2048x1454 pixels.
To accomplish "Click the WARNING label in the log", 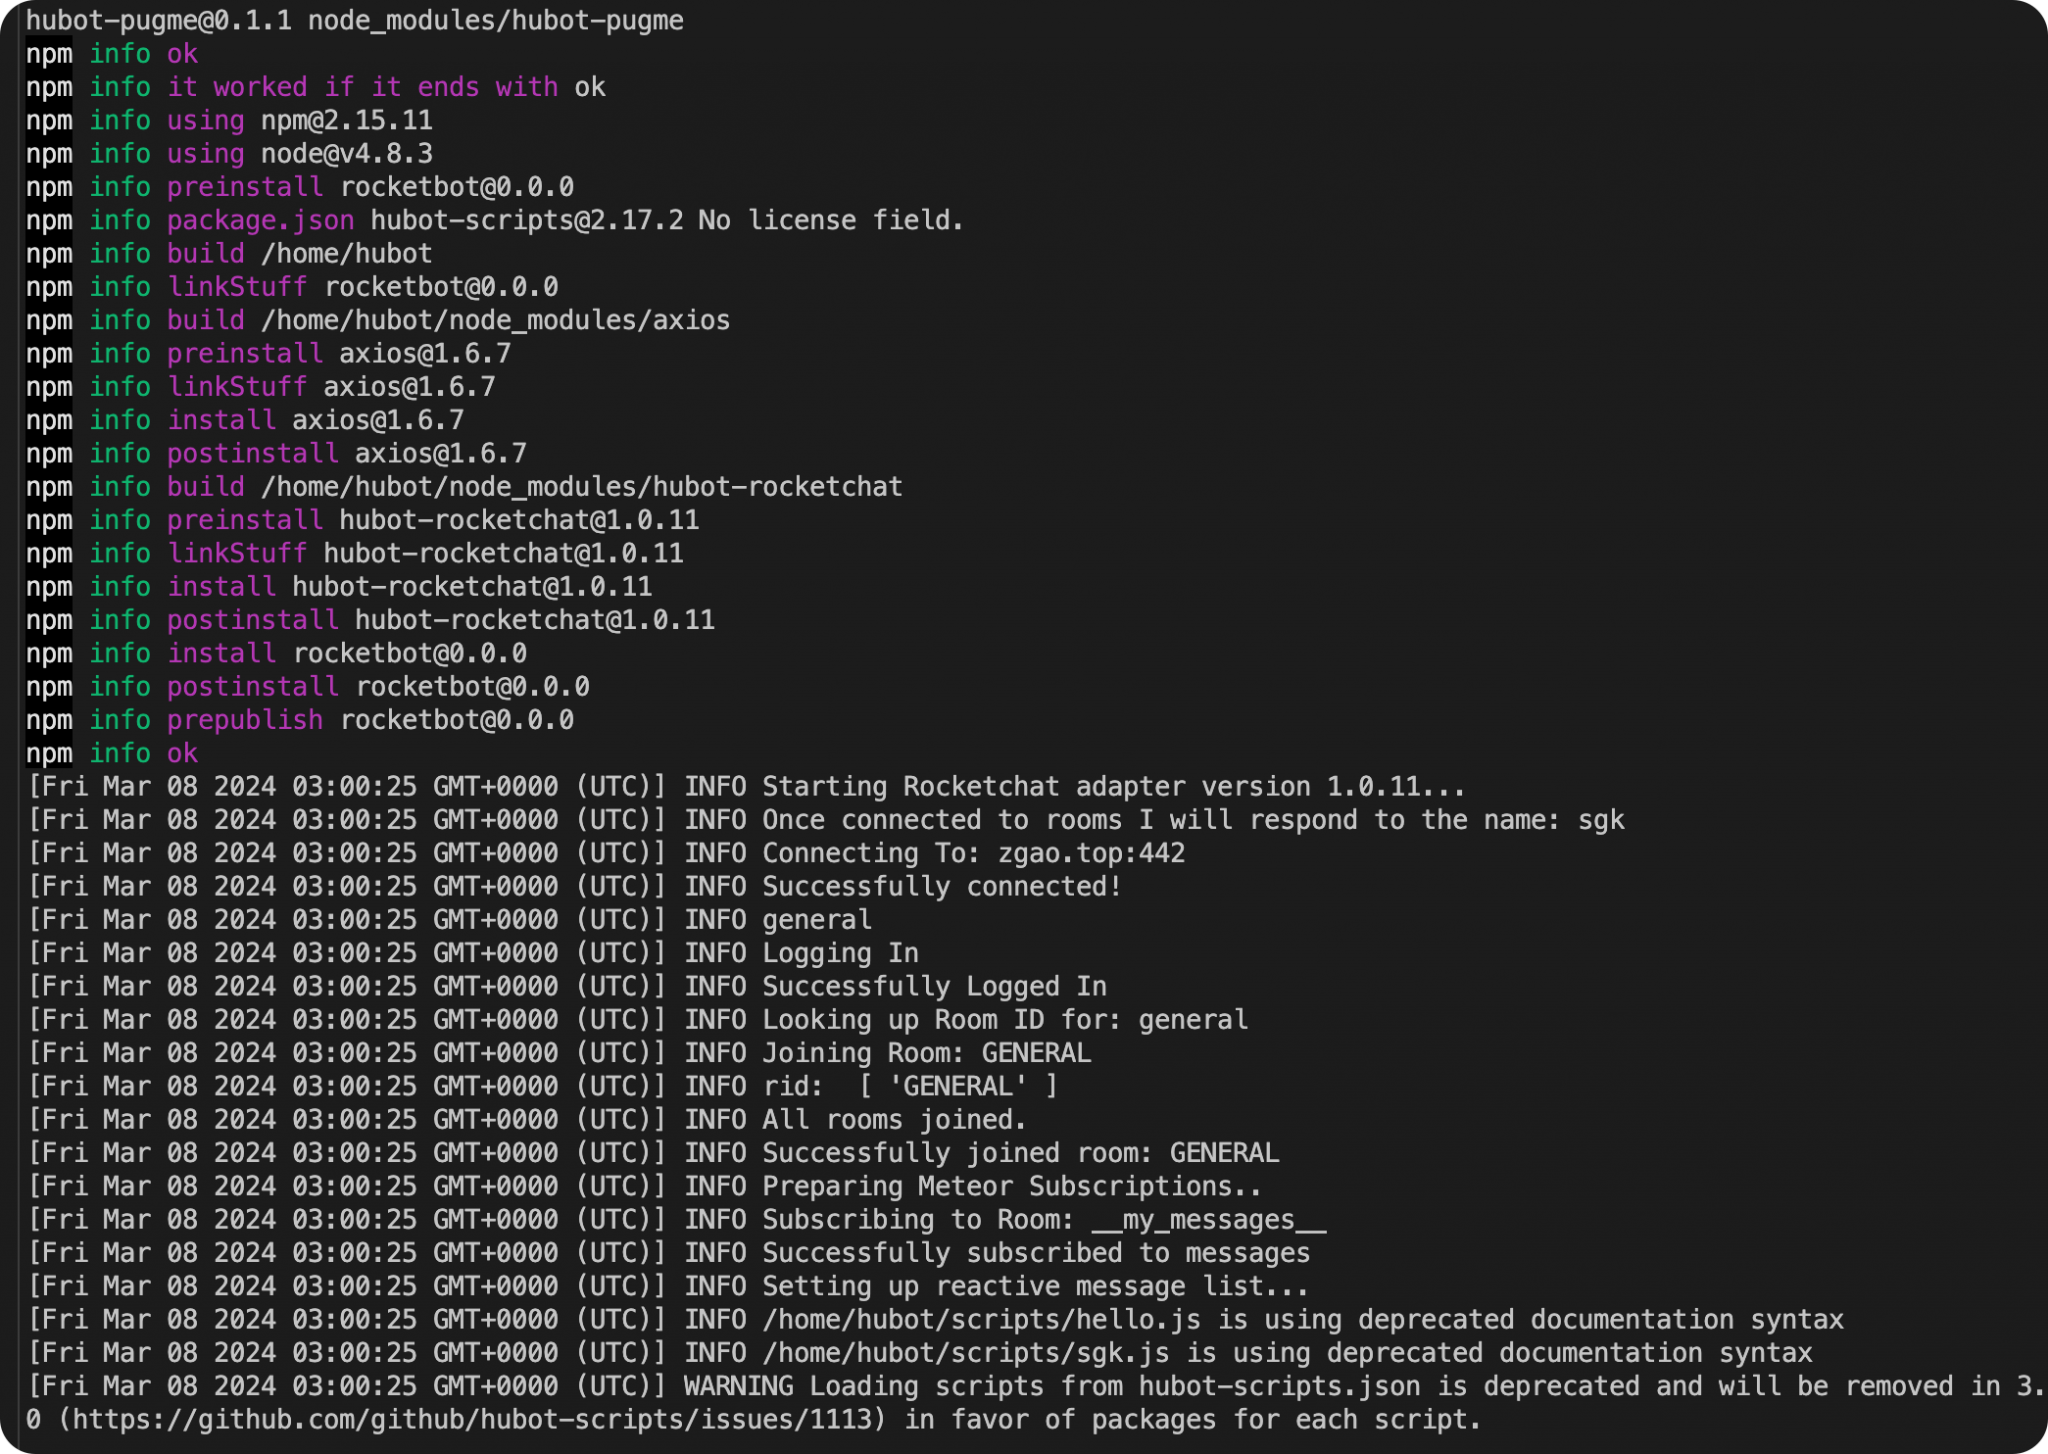I will tap(738, 1387).
